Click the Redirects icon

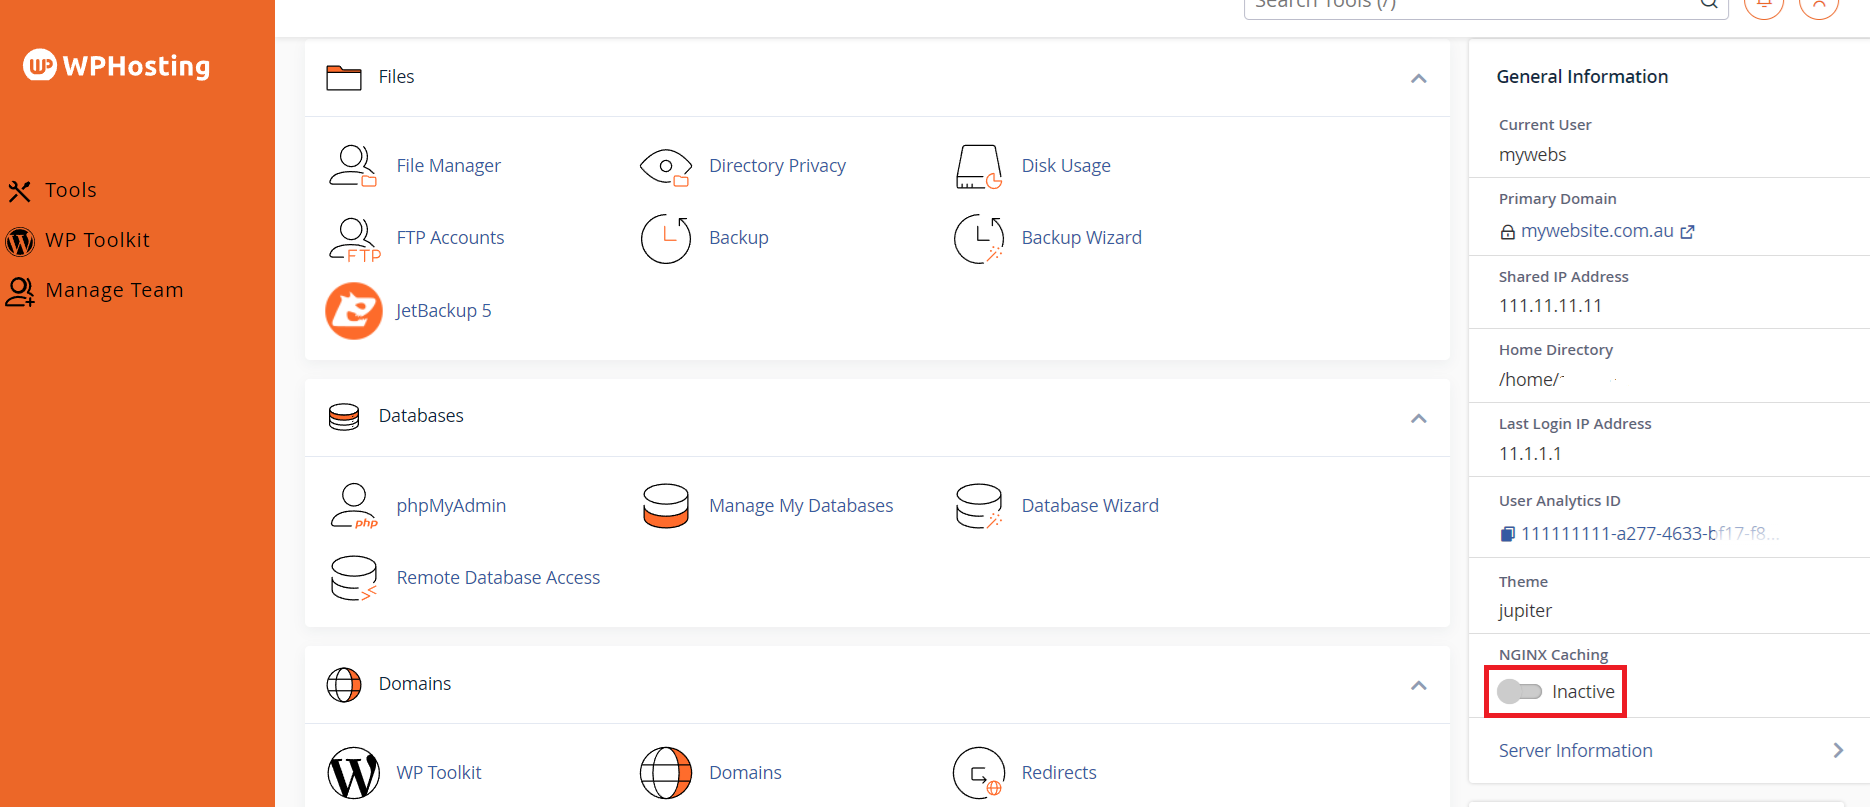point(978,773)
